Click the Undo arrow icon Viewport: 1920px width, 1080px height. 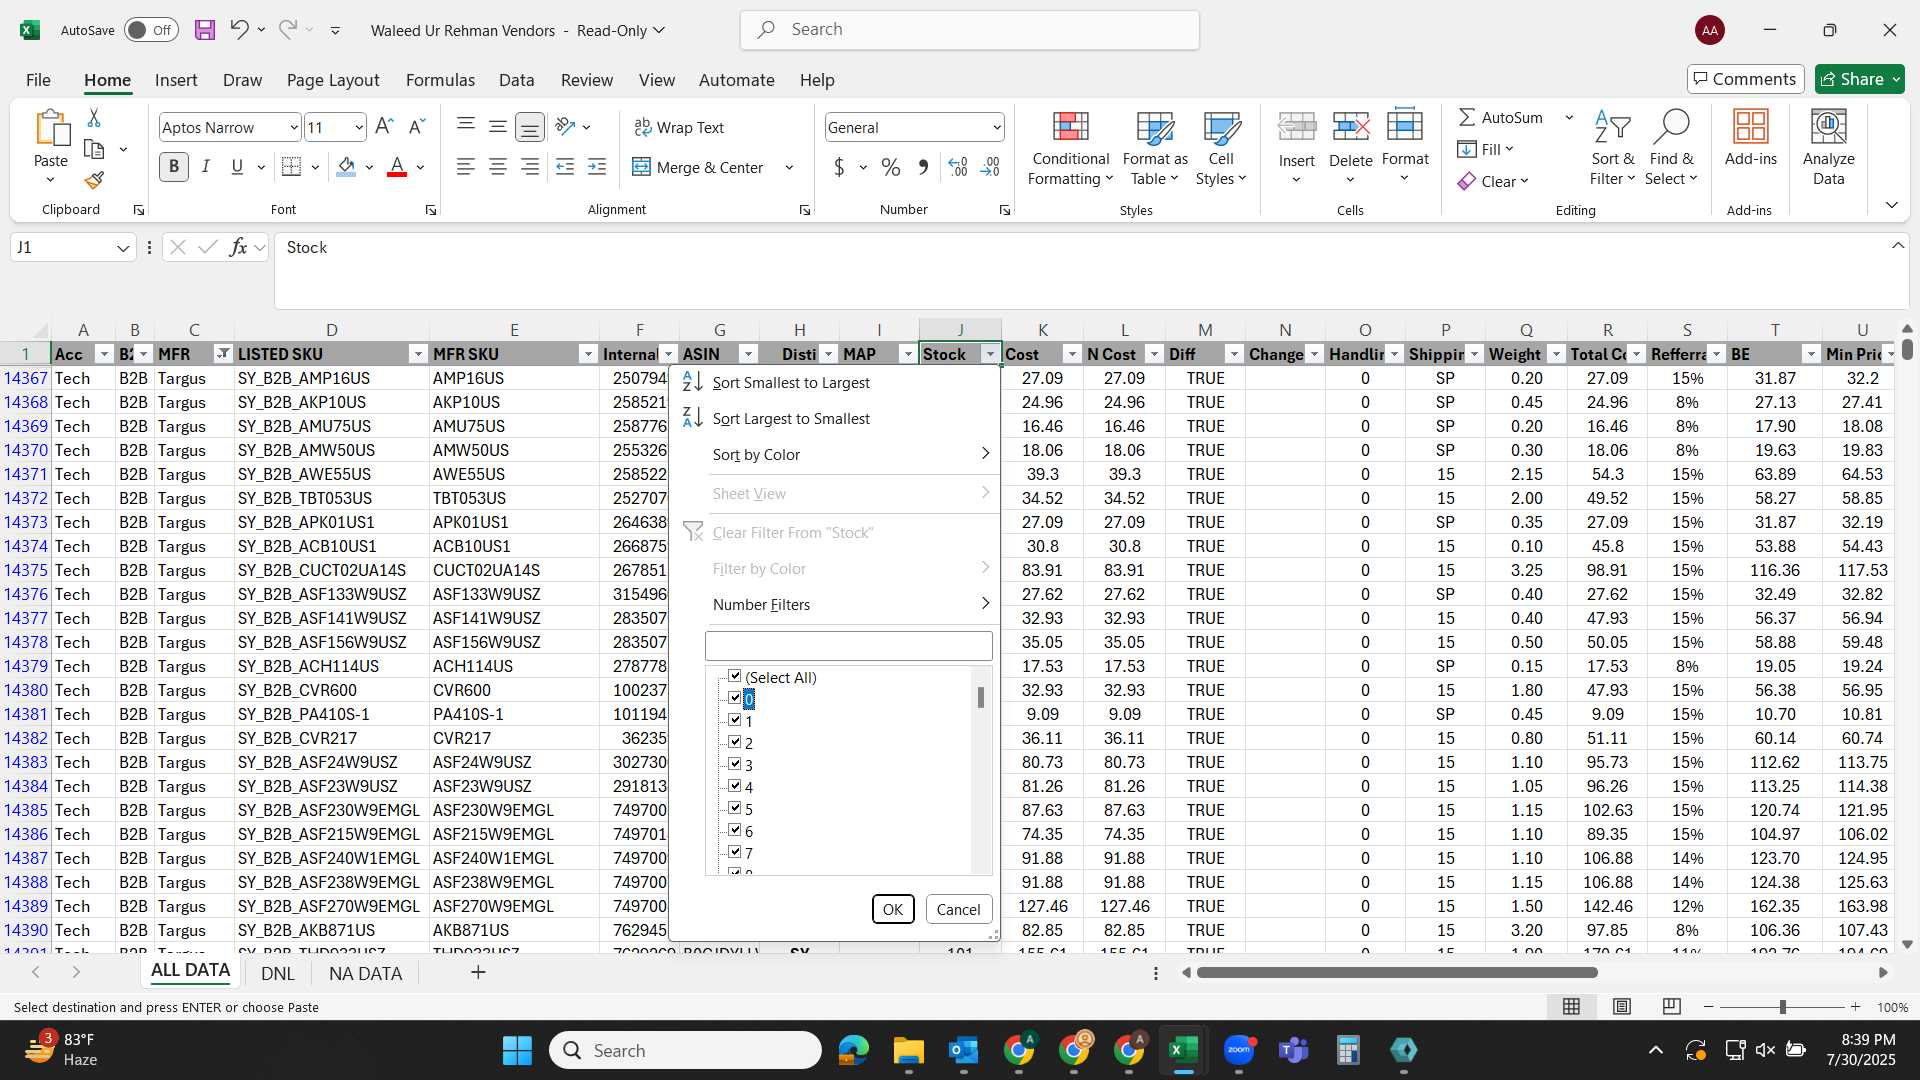(x=238, y=30)
